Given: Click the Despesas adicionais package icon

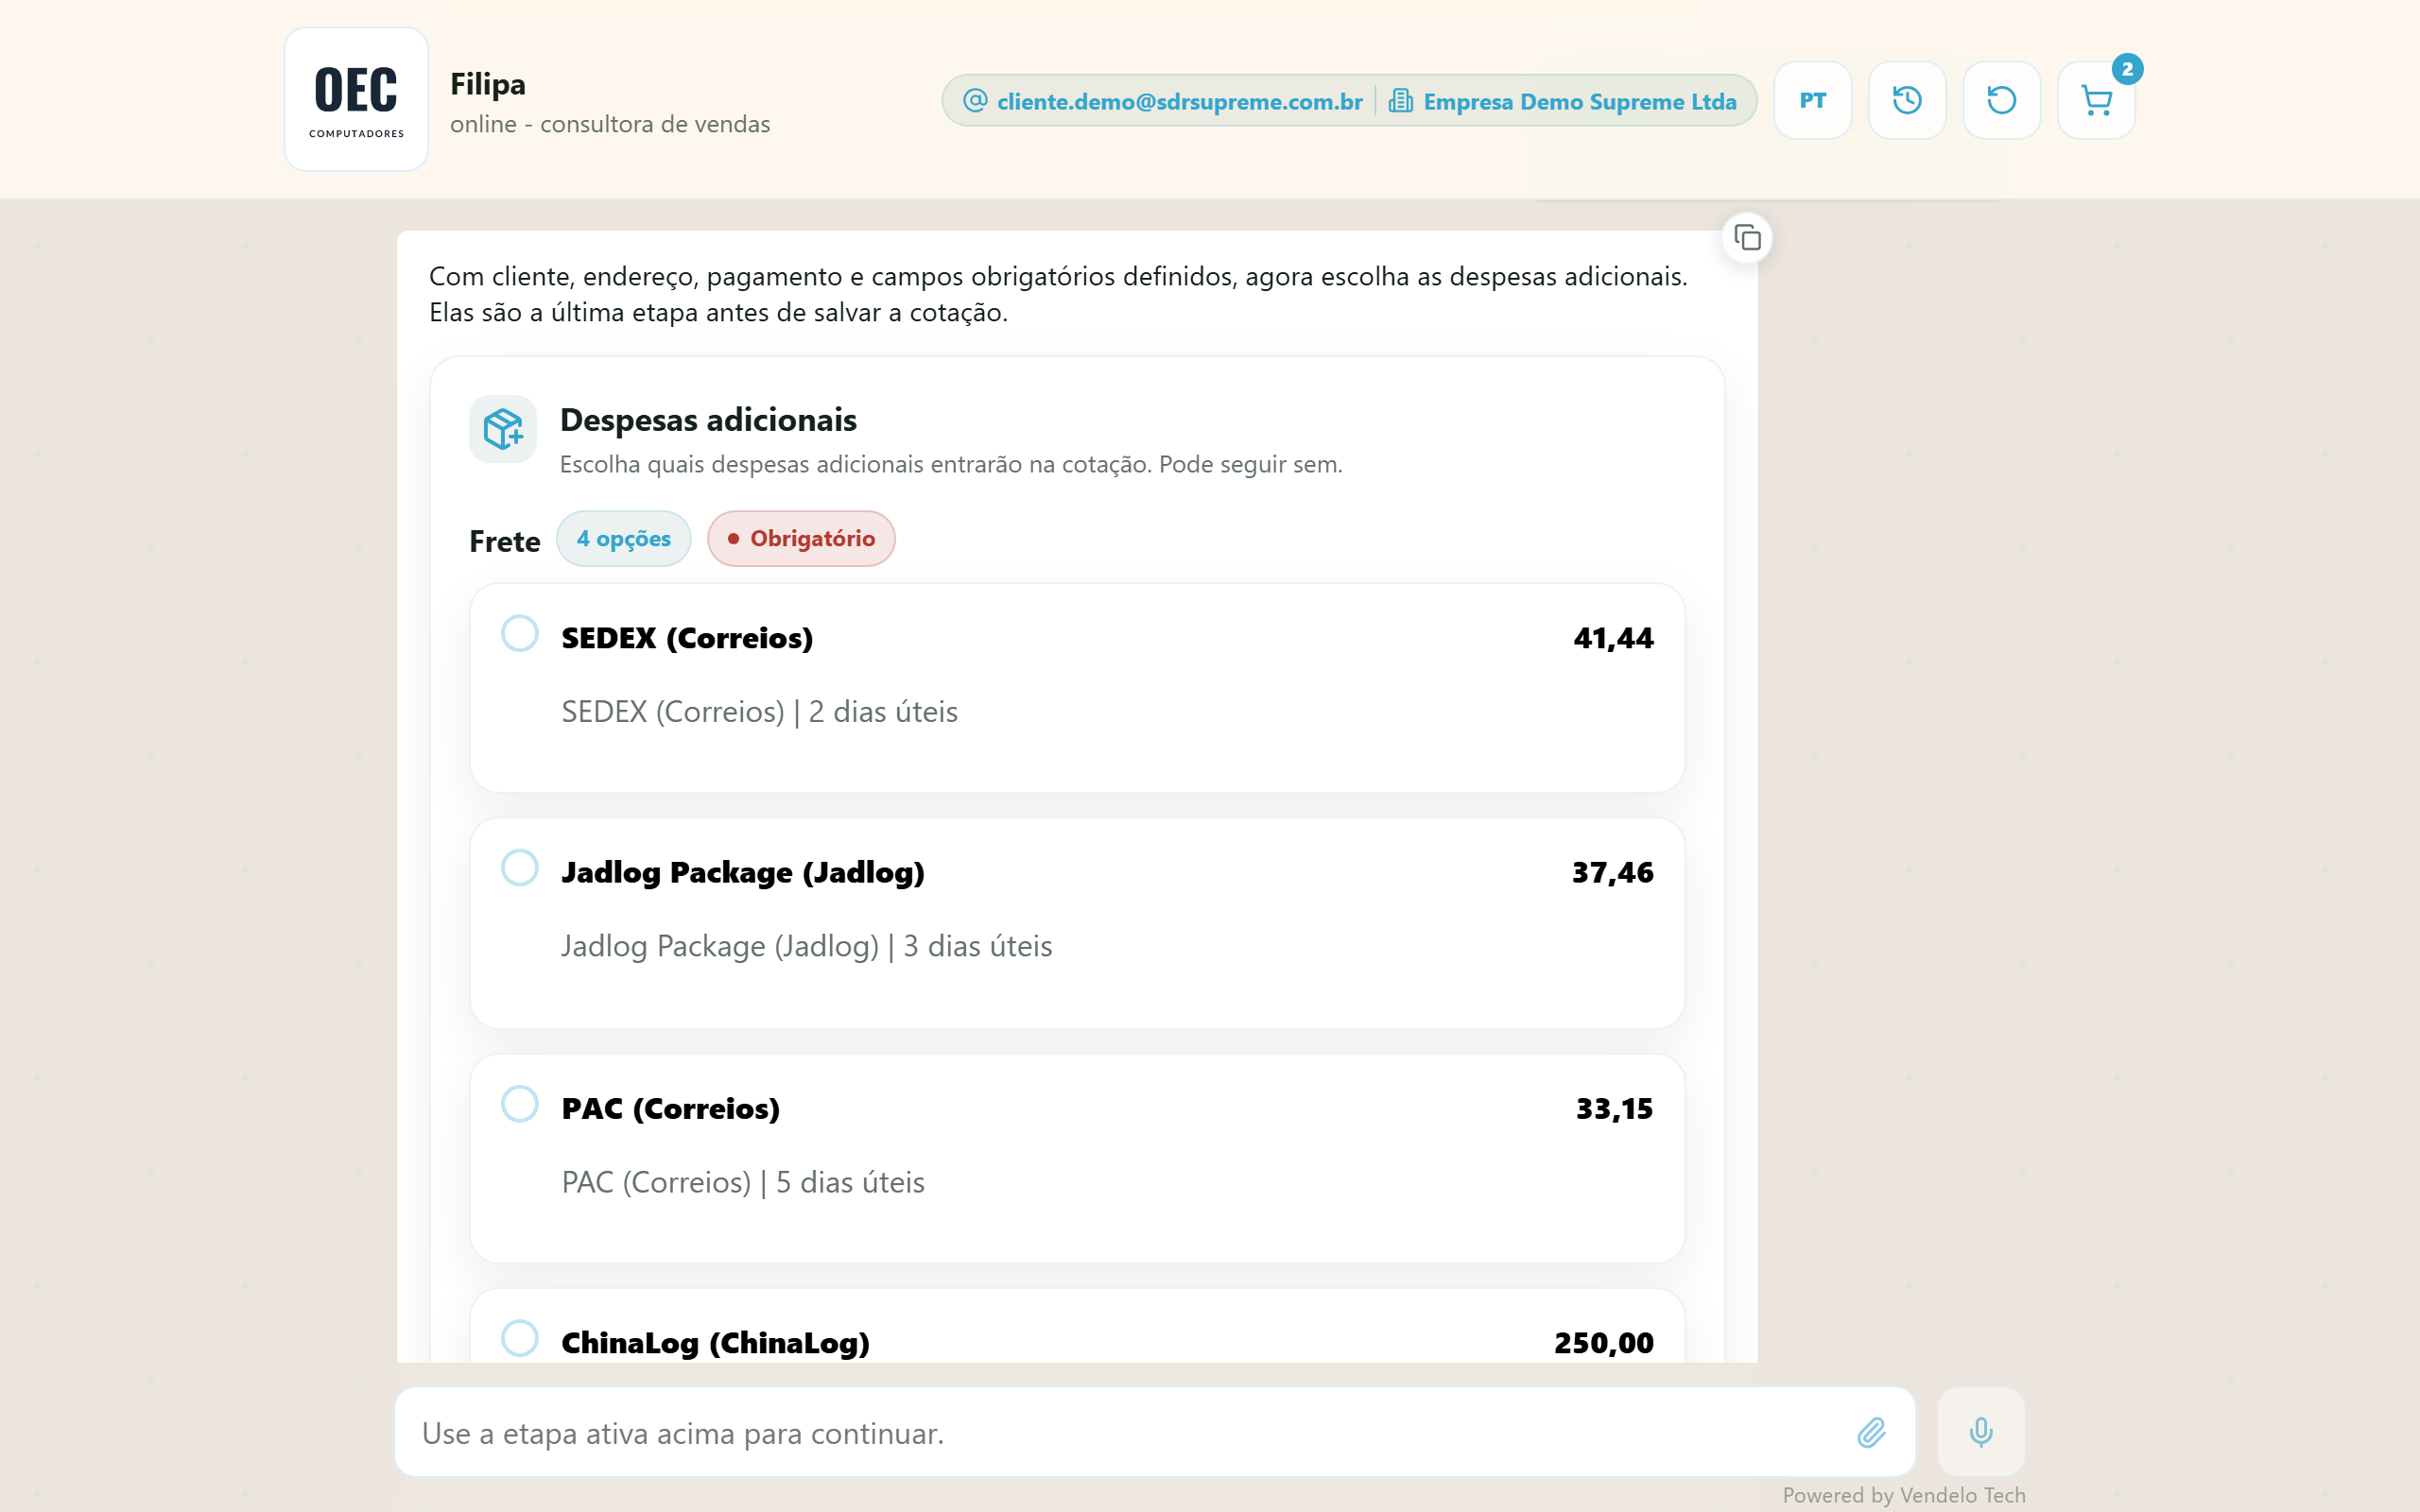Looking at the screenshot, I should point(503,429).
